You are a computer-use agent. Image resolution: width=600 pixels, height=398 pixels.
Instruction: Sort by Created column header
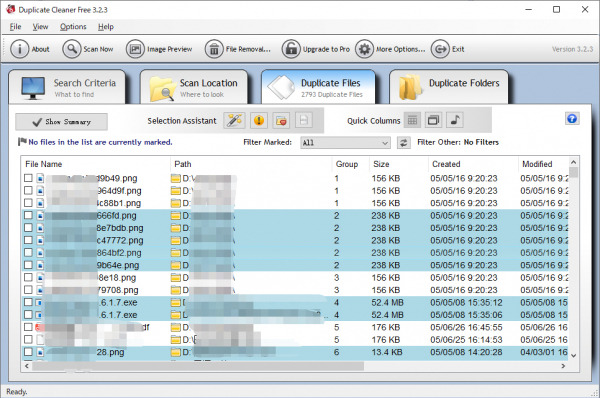point(473,164)
